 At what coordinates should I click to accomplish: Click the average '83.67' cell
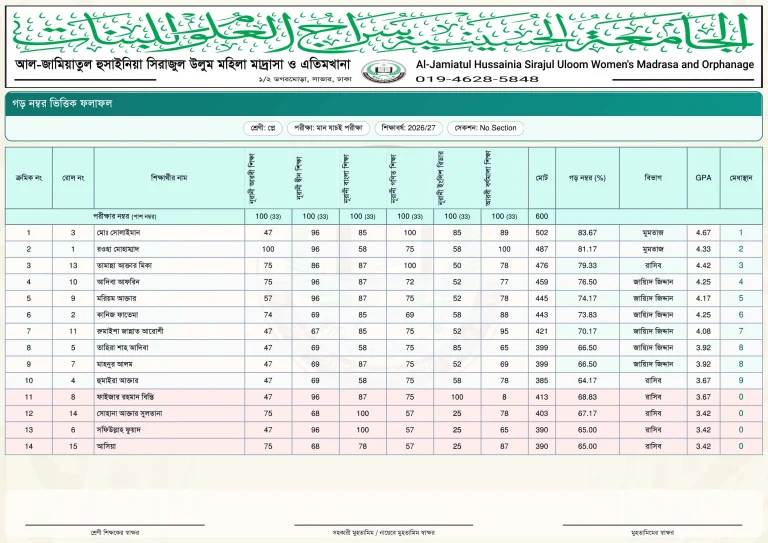(587, 233)
